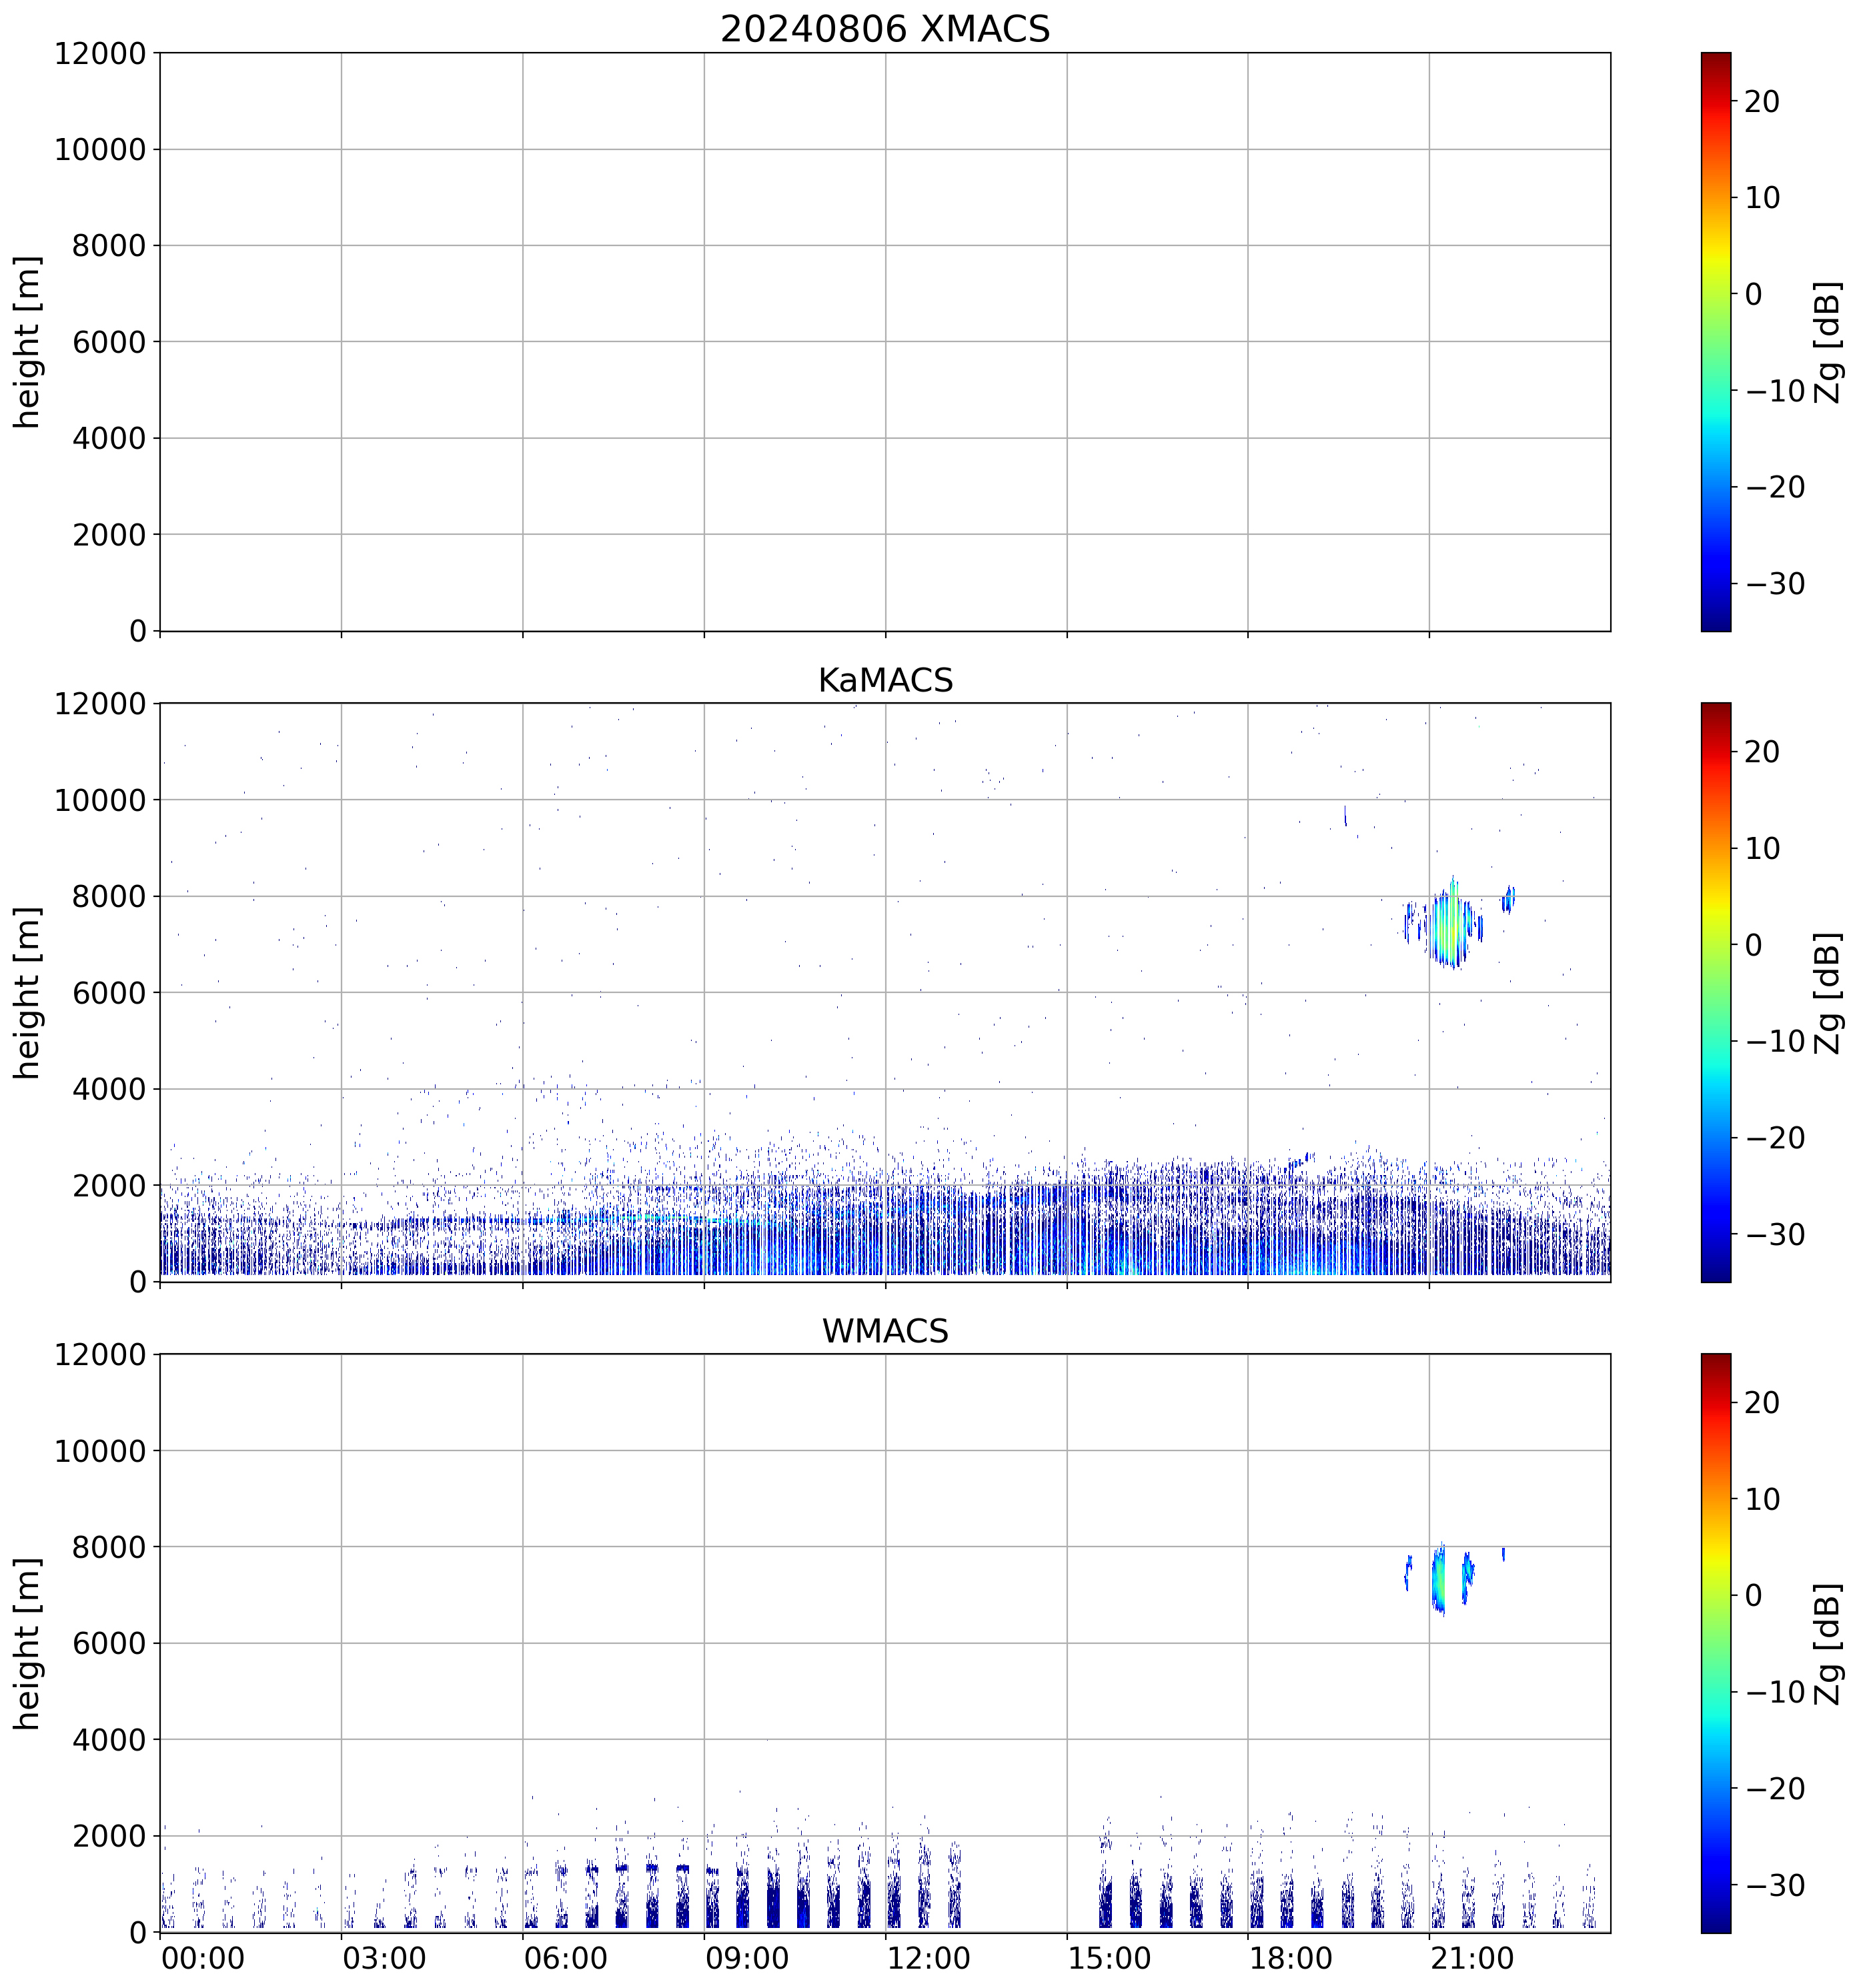Click the 21:00 time axis label
The width and height of the screenshot is (1859, 1988).
[x=1471, y=1958]
